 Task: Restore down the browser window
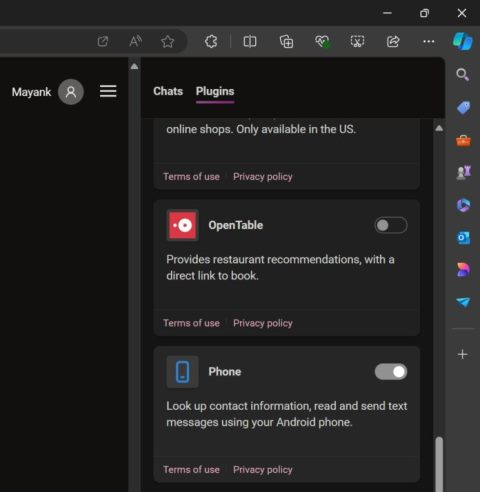point(424,13)
